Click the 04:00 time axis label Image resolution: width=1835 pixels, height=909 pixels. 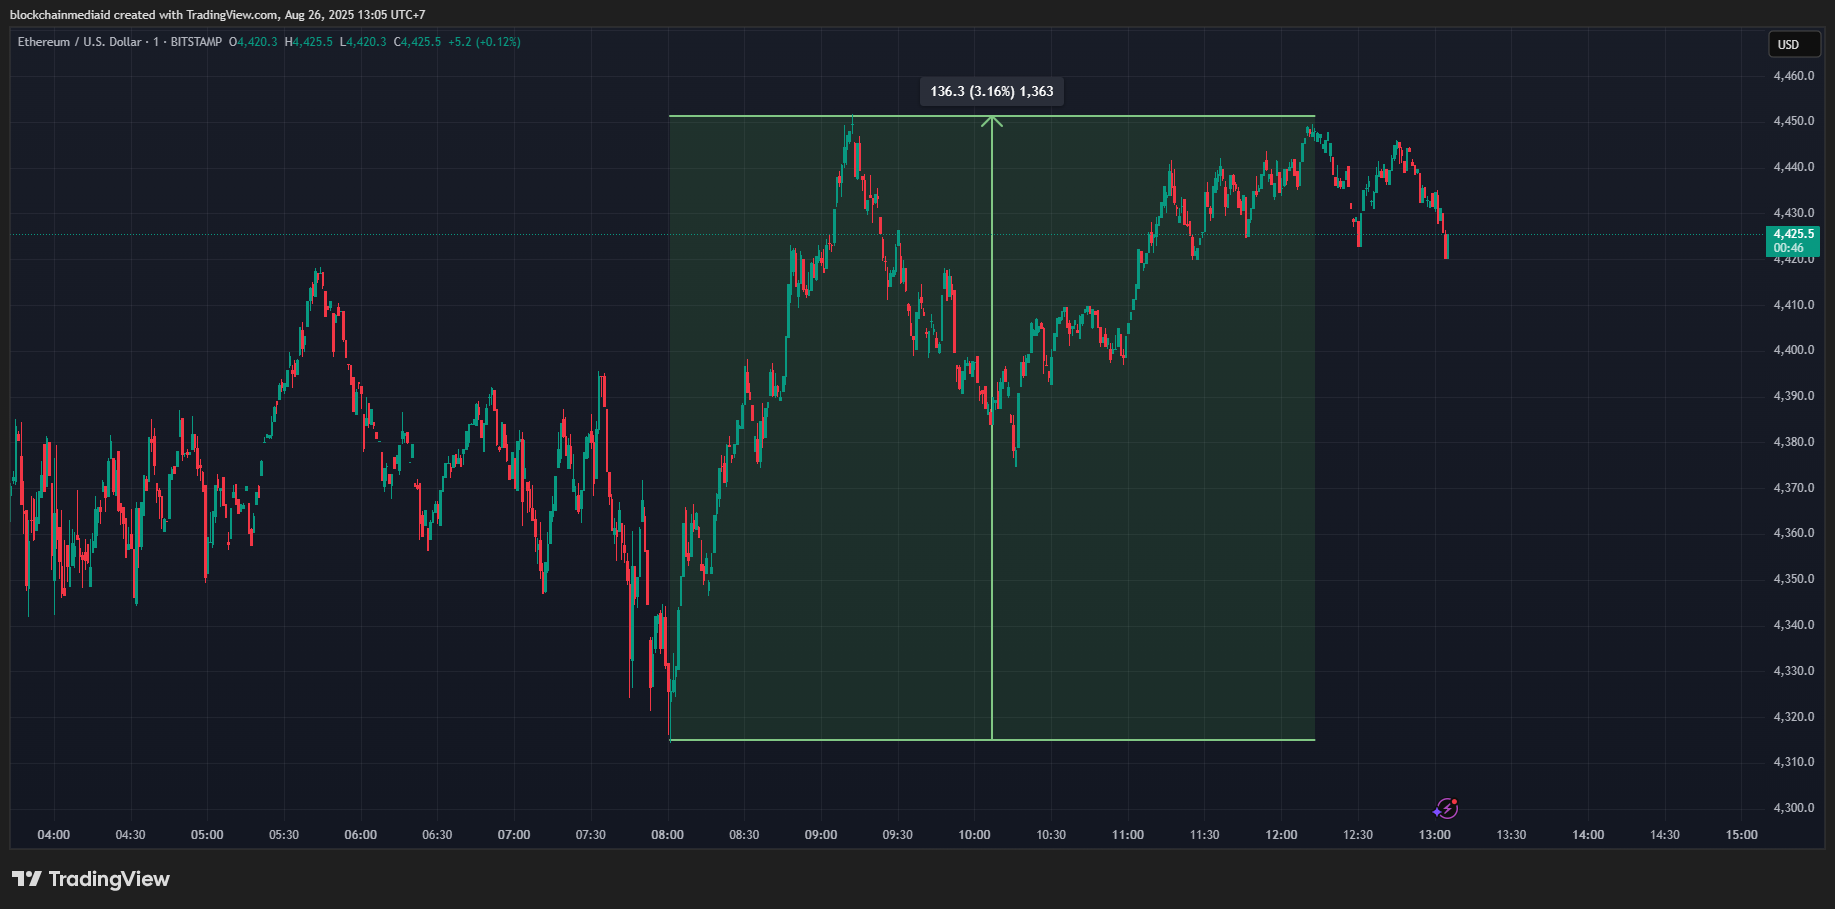(x=54, y=835)
